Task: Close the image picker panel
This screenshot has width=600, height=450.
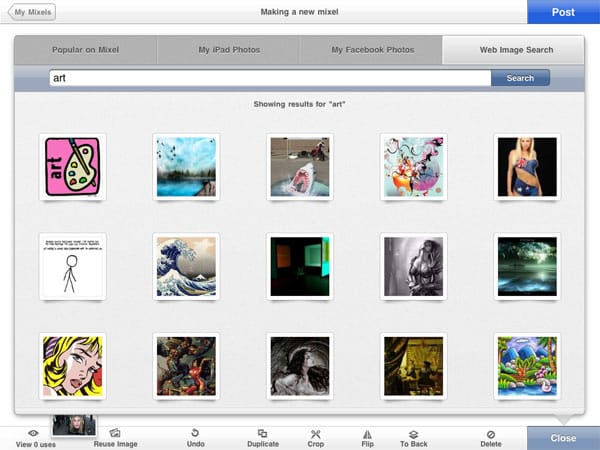Action: click(x=563, y=438)
